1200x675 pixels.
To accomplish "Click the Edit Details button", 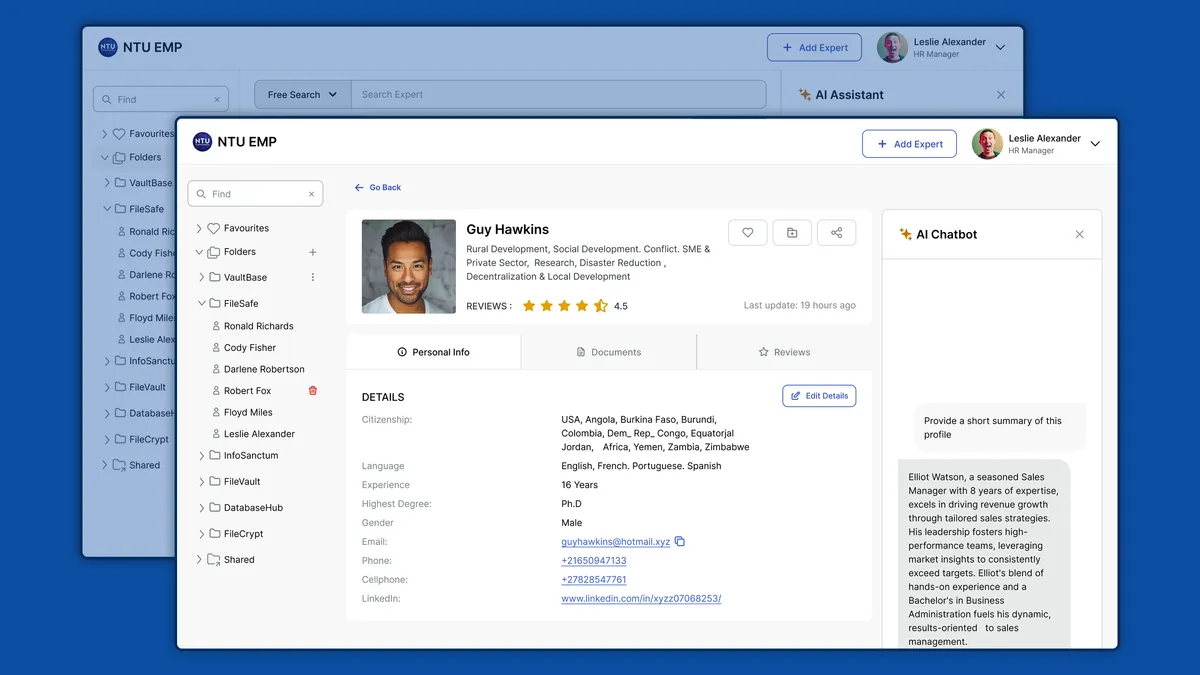I will 819,396.
